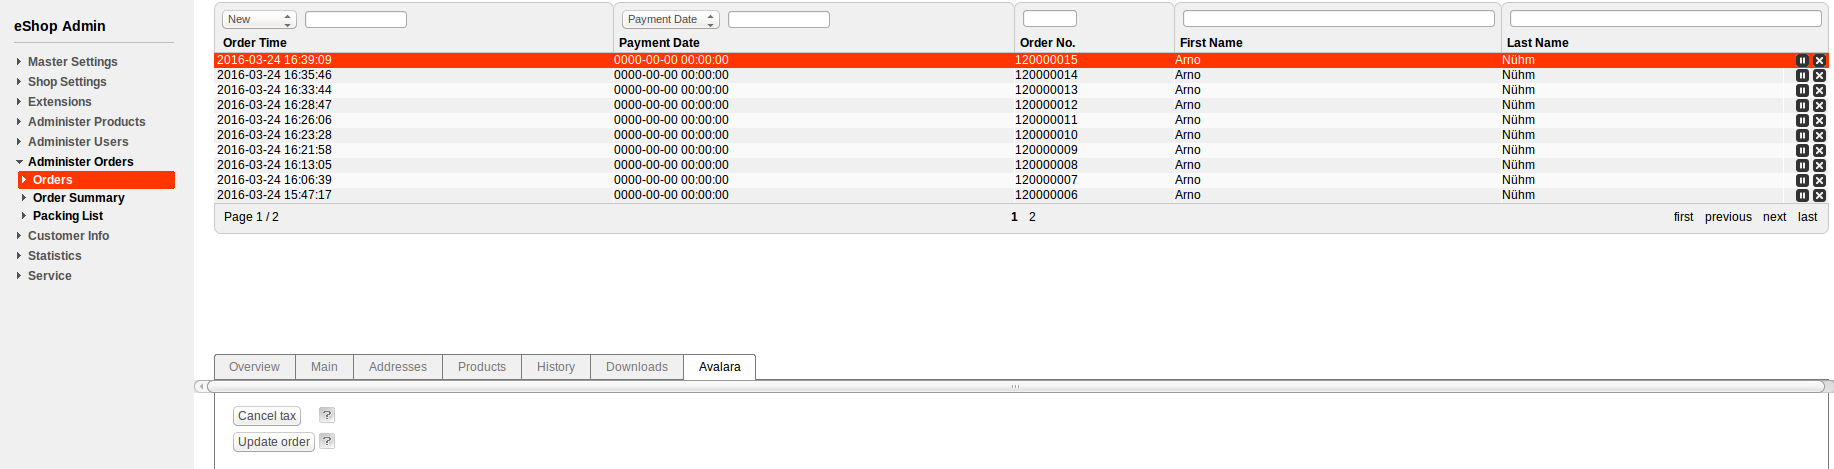Image resolution: width=1834 pixels, height=469 pixels.
Task: Click pause icon for order 120000010
Action: (x=1802, y=135)
